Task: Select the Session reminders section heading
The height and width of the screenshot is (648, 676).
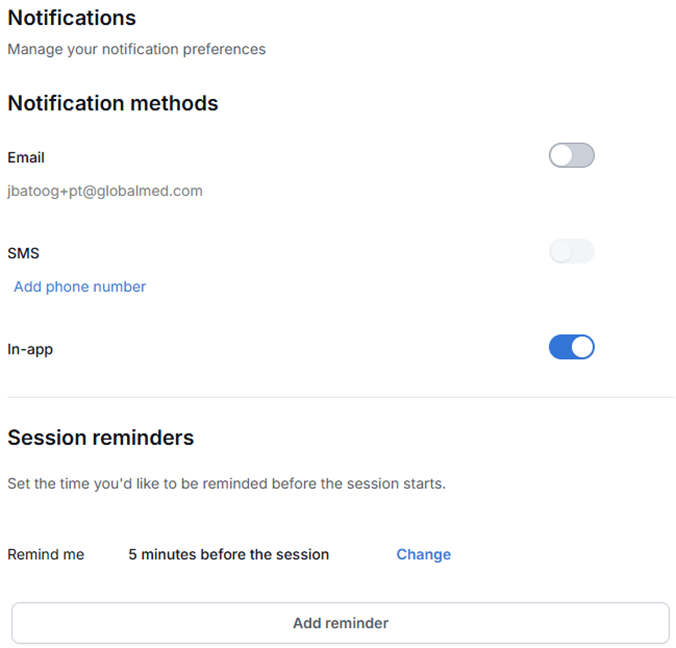Action: click(100, 437)
